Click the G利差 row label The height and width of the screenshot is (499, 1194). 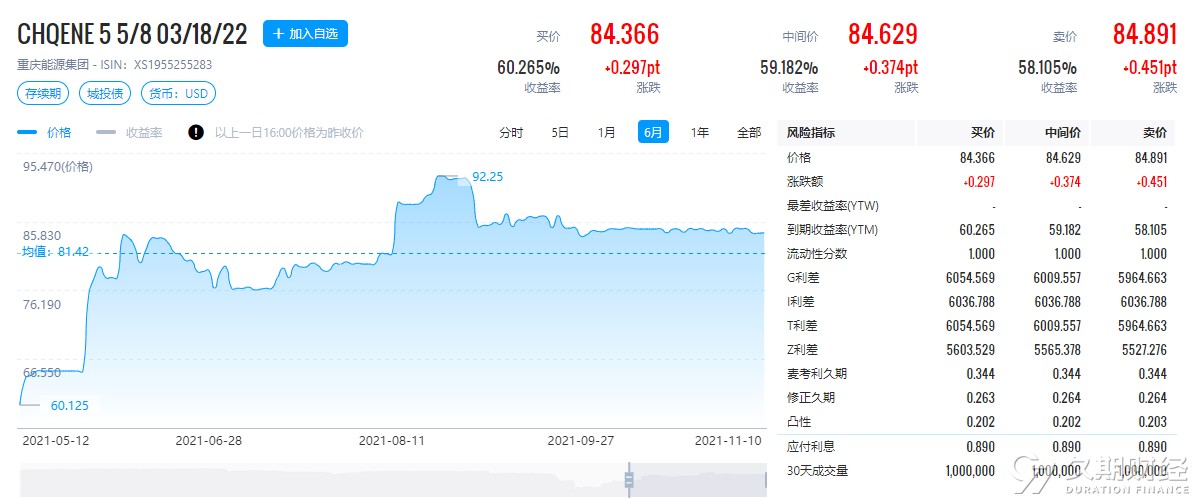click(x=802, y=277)
